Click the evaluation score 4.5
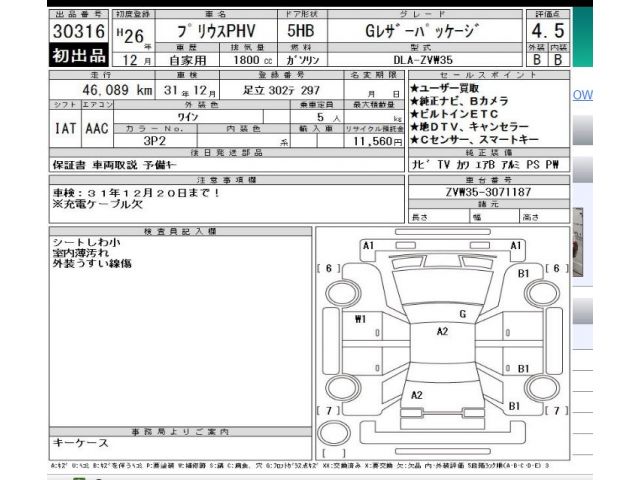Screen dimensions: 640x480 (x=548, y=31)
